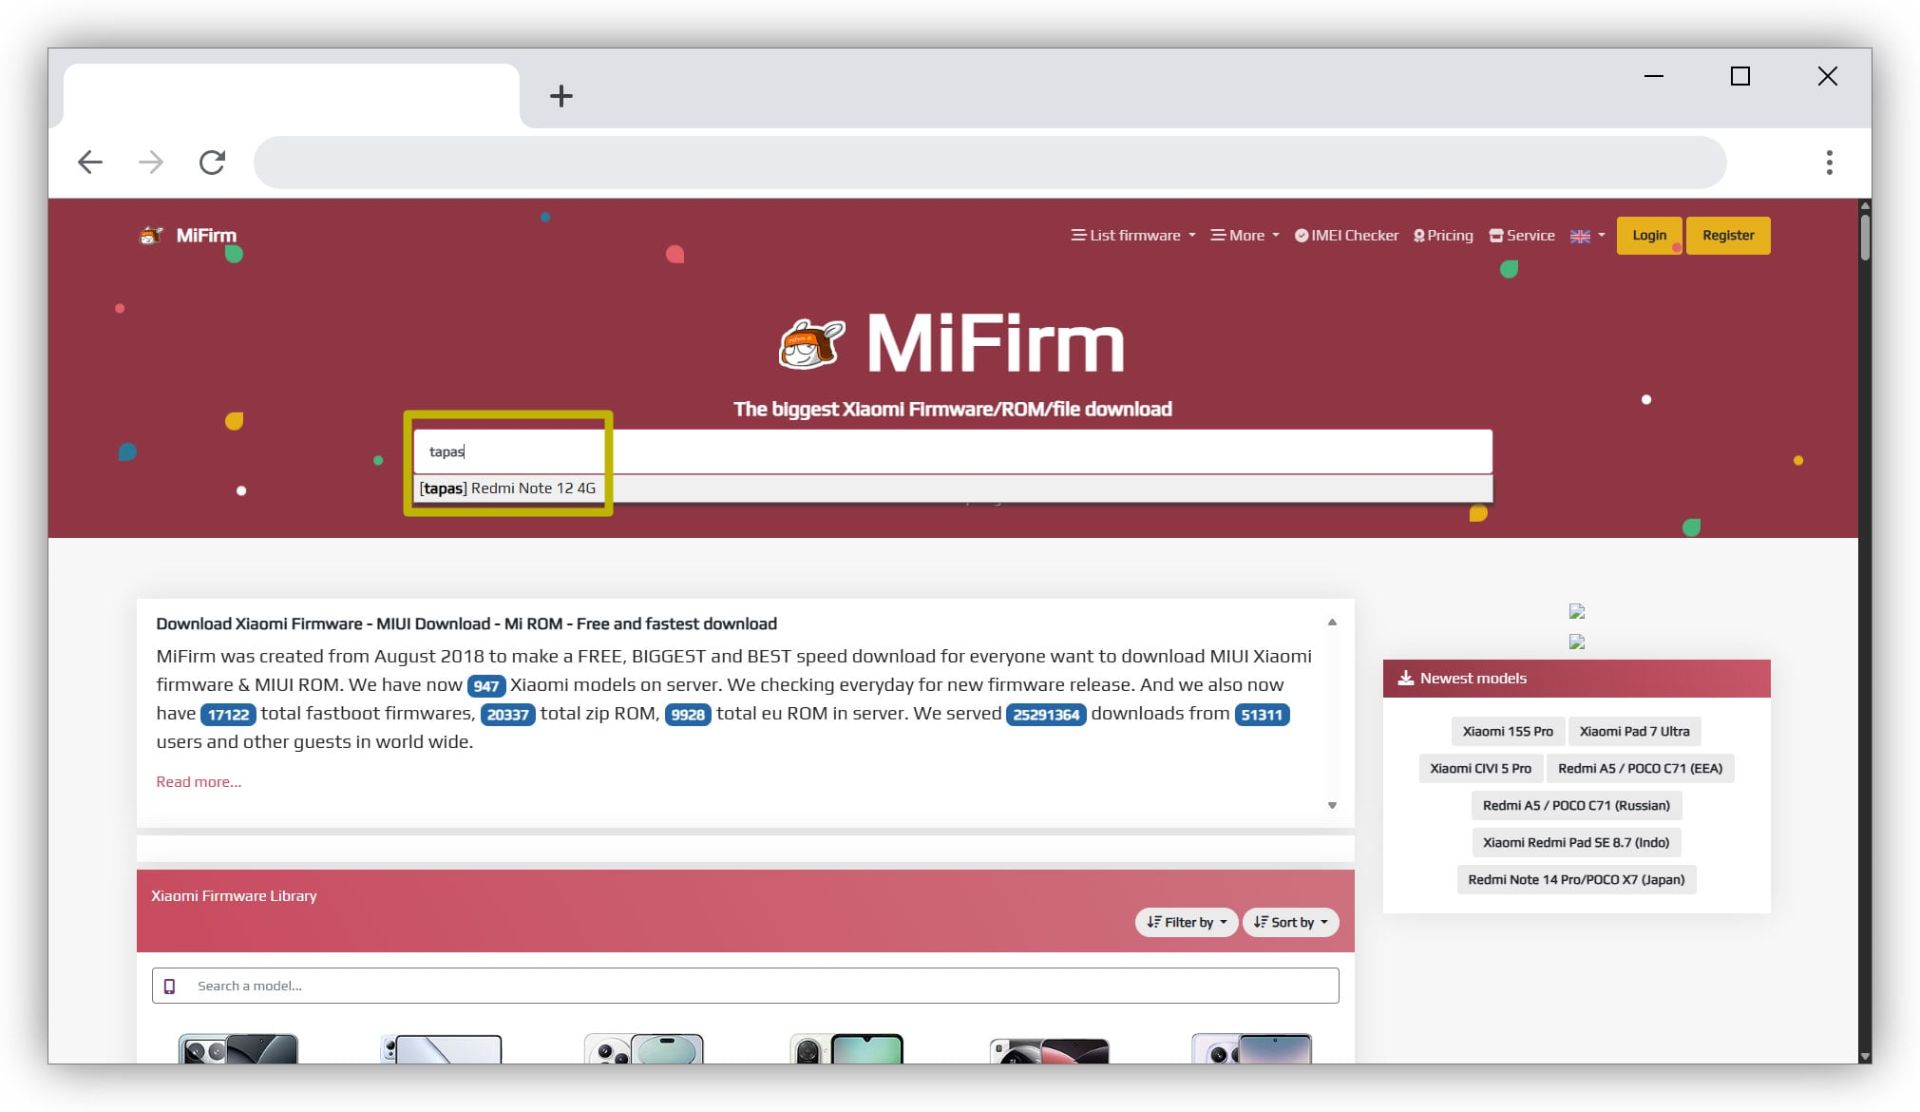Click the 17122 fastboot firmwares badge
Image resolution: width=1920 pixels, height=1112 pixels.
228,714
